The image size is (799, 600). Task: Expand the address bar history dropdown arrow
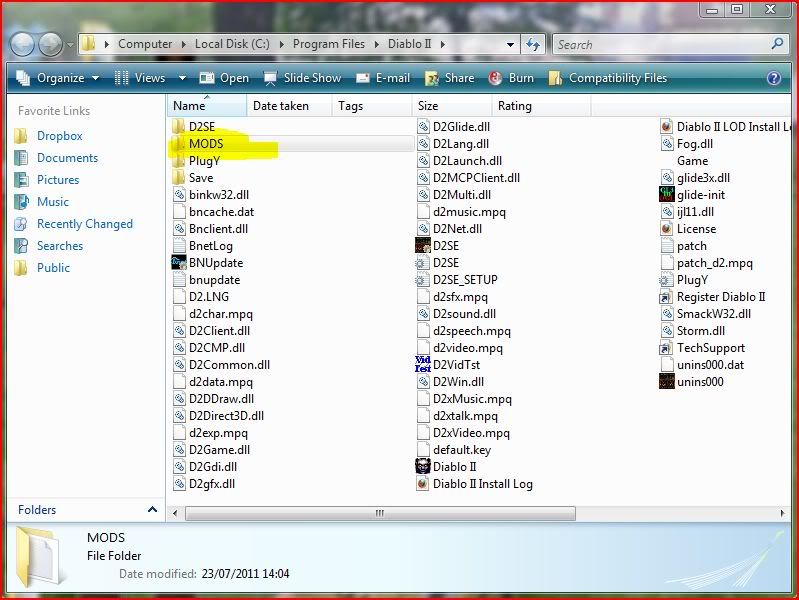coord(510,44)
